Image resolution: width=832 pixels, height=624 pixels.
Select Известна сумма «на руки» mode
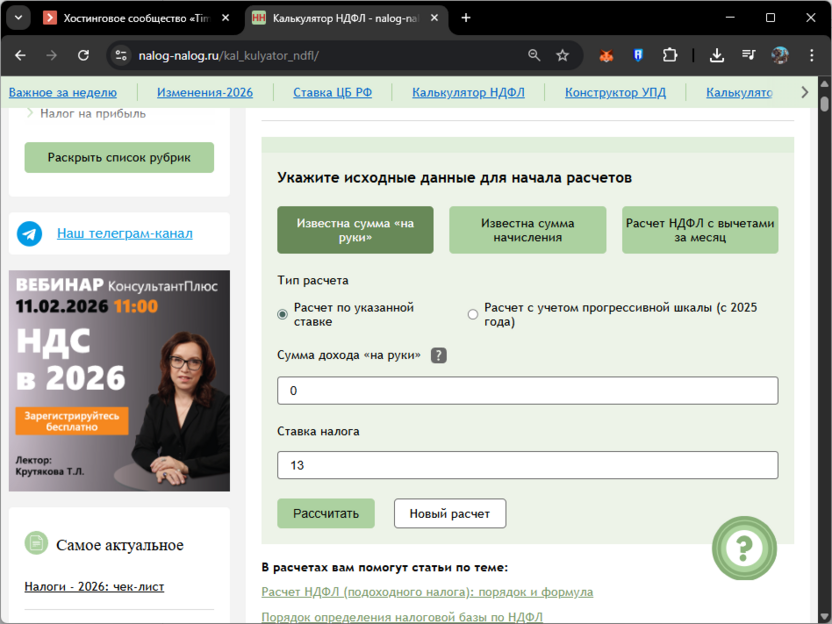[355, 230]
